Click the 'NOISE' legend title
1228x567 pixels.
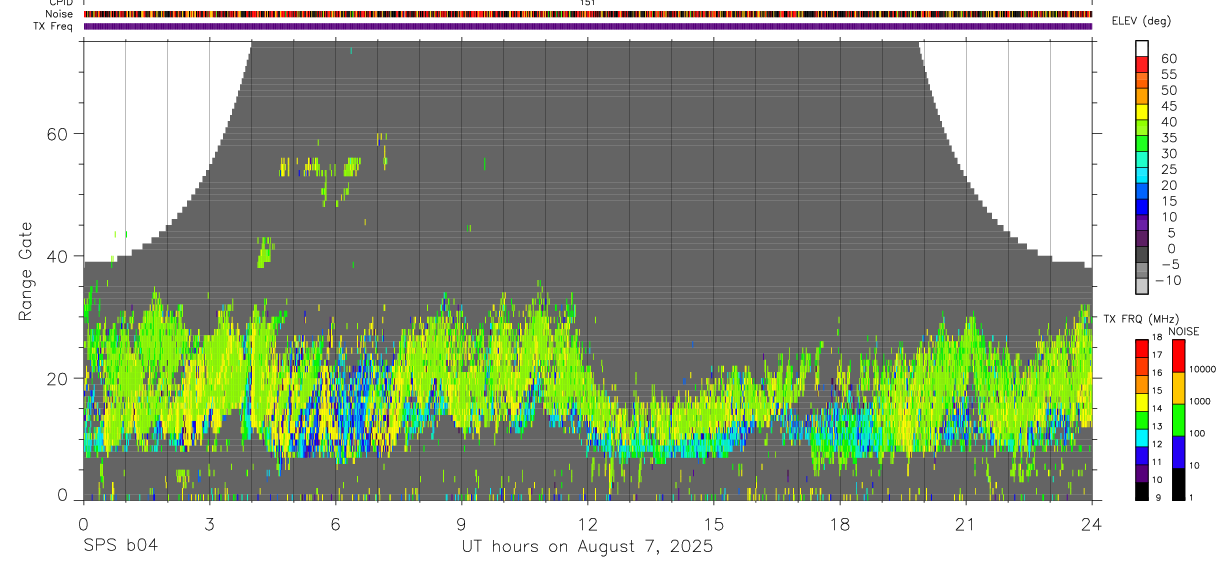pyautogui.click(x=1184, y=331)
